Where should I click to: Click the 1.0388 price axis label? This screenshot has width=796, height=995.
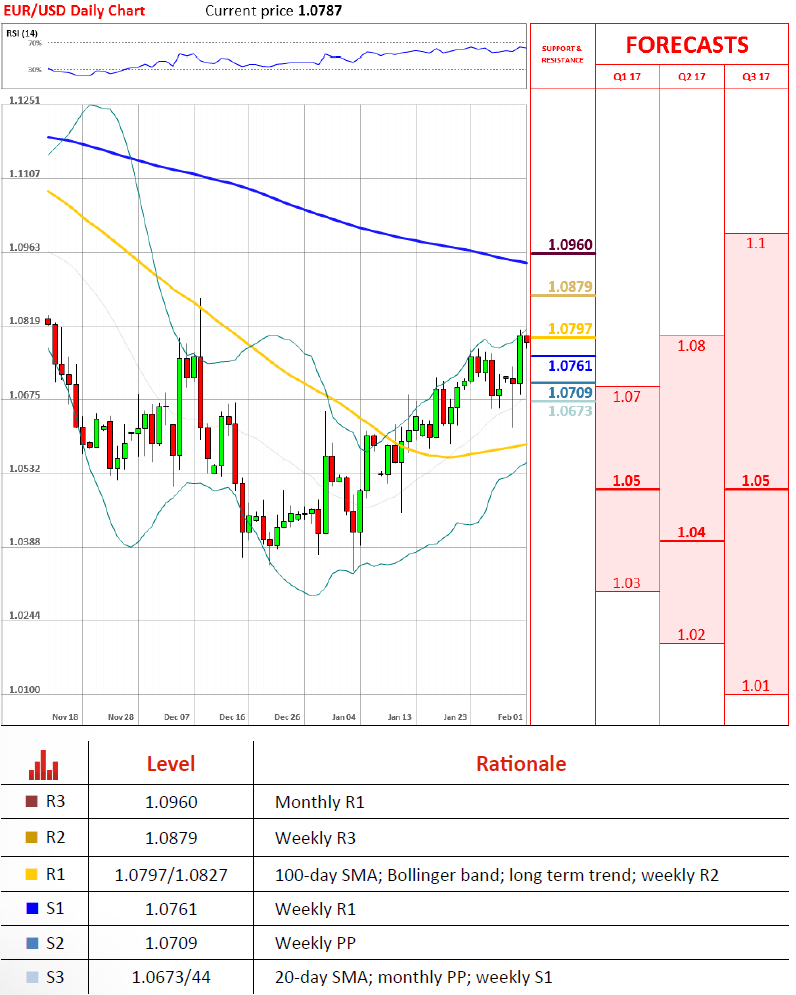pyautogui.click(x=24, y=541)
